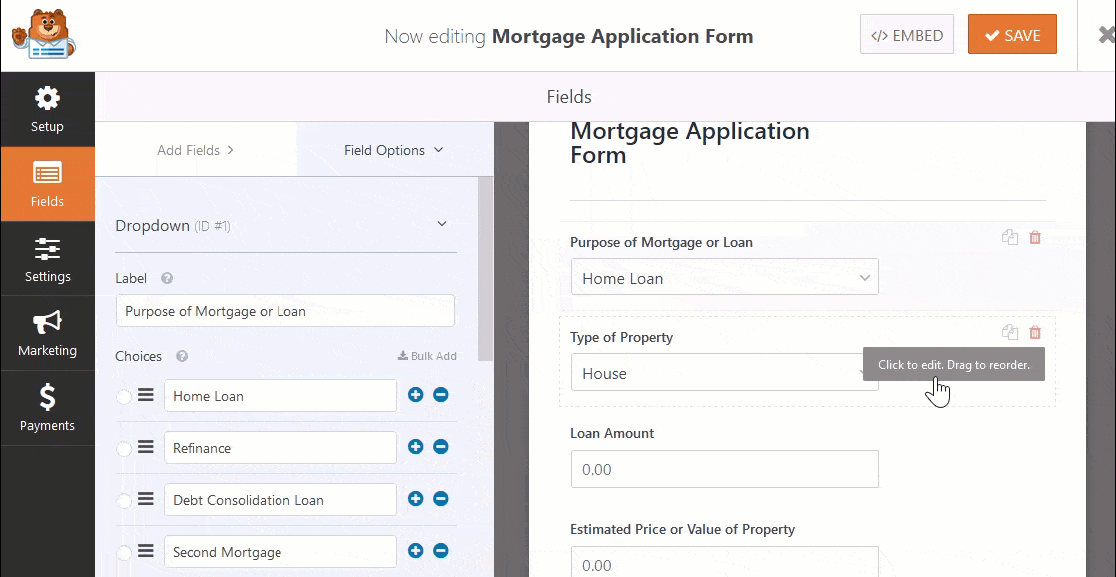Add a choice after Home Loan
Image resolution: width=1116 pixels, height=577 pixels.
[416, 395]
